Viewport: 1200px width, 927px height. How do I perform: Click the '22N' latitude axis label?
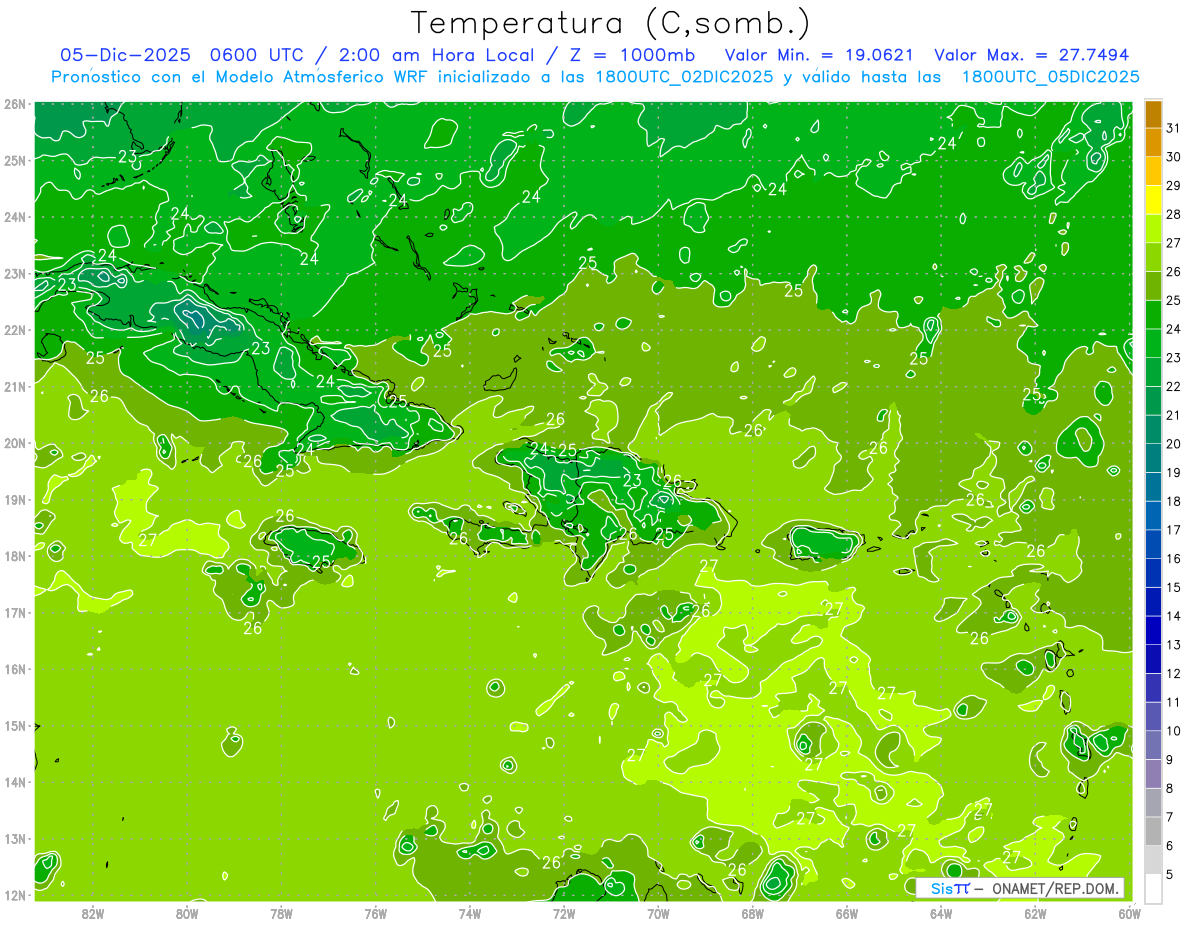[x=15, y=330]
